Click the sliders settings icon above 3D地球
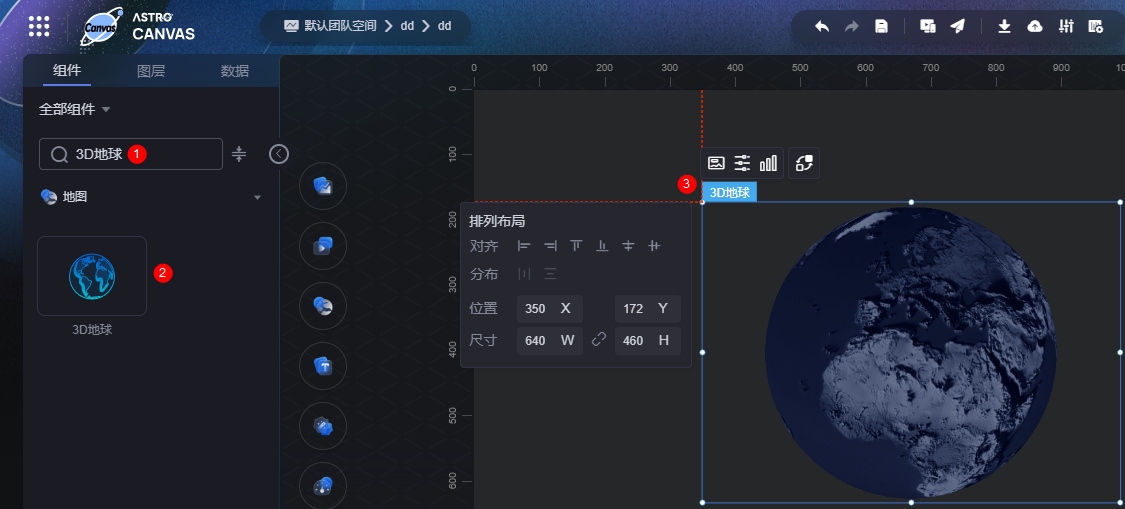The image size is (1125, 509). pos(742,163)
